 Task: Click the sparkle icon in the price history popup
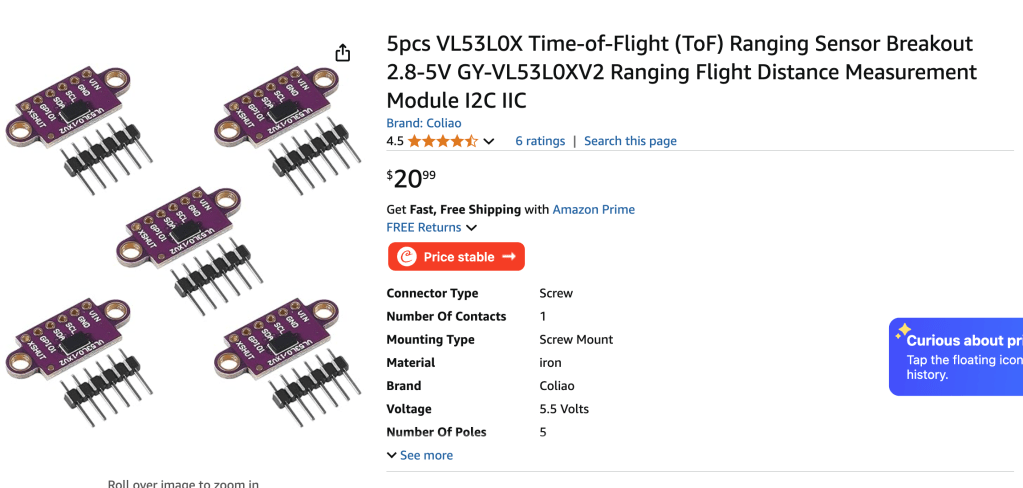(903, 329)
